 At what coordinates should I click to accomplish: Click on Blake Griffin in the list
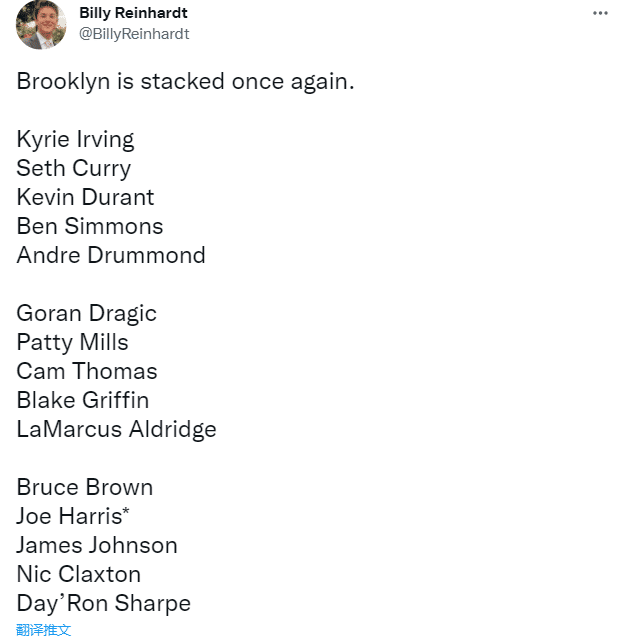pyautogui.click(x=82, y=400)
